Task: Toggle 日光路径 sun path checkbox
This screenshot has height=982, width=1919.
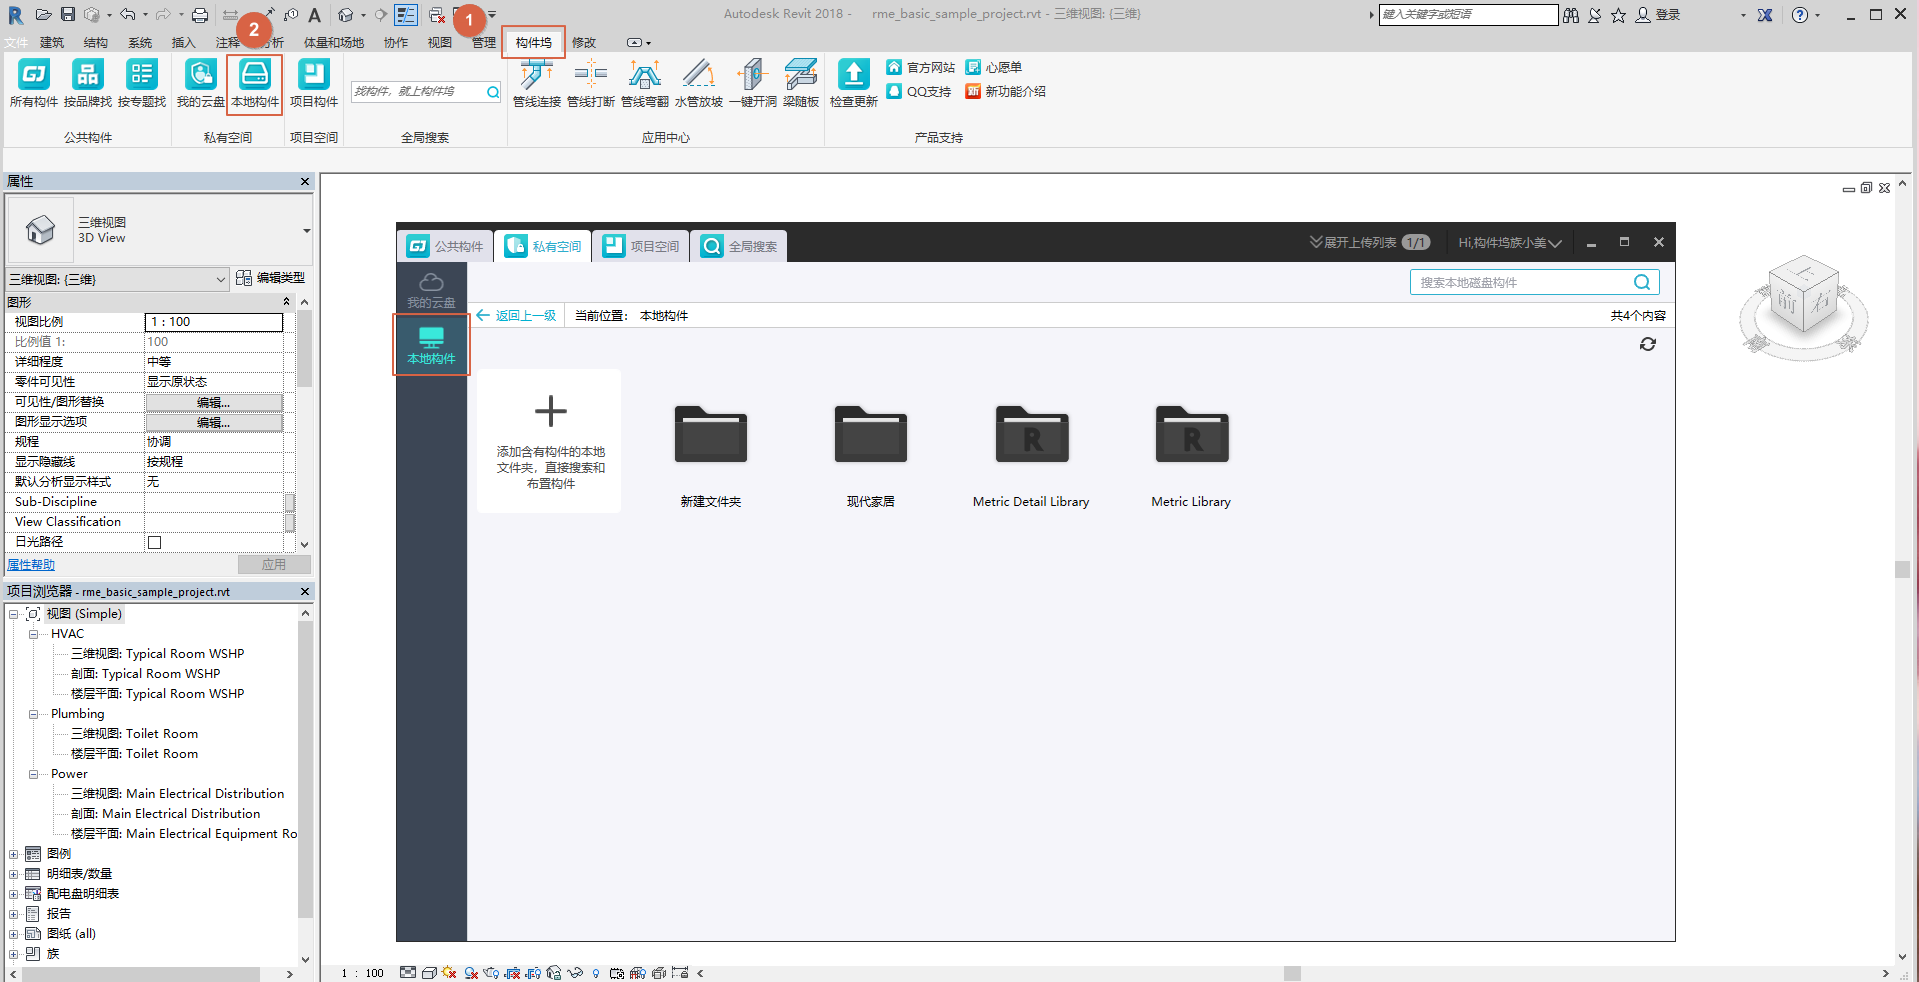Action: click(154, 542)
